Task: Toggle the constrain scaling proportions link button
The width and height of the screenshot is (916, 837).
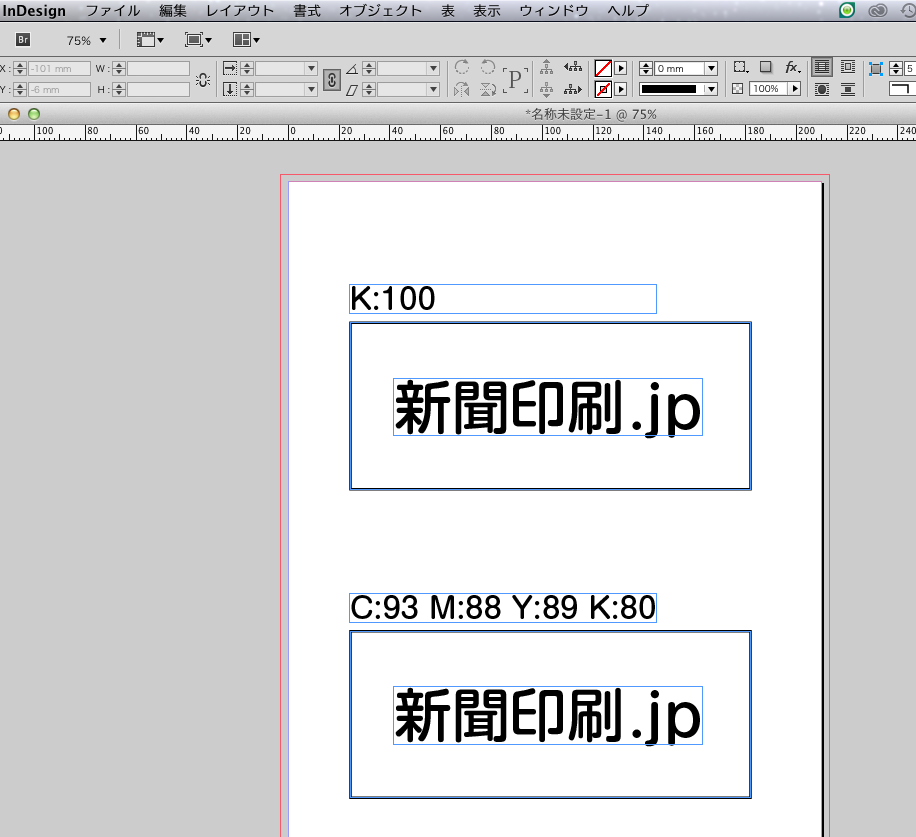Action: [332, 79]
